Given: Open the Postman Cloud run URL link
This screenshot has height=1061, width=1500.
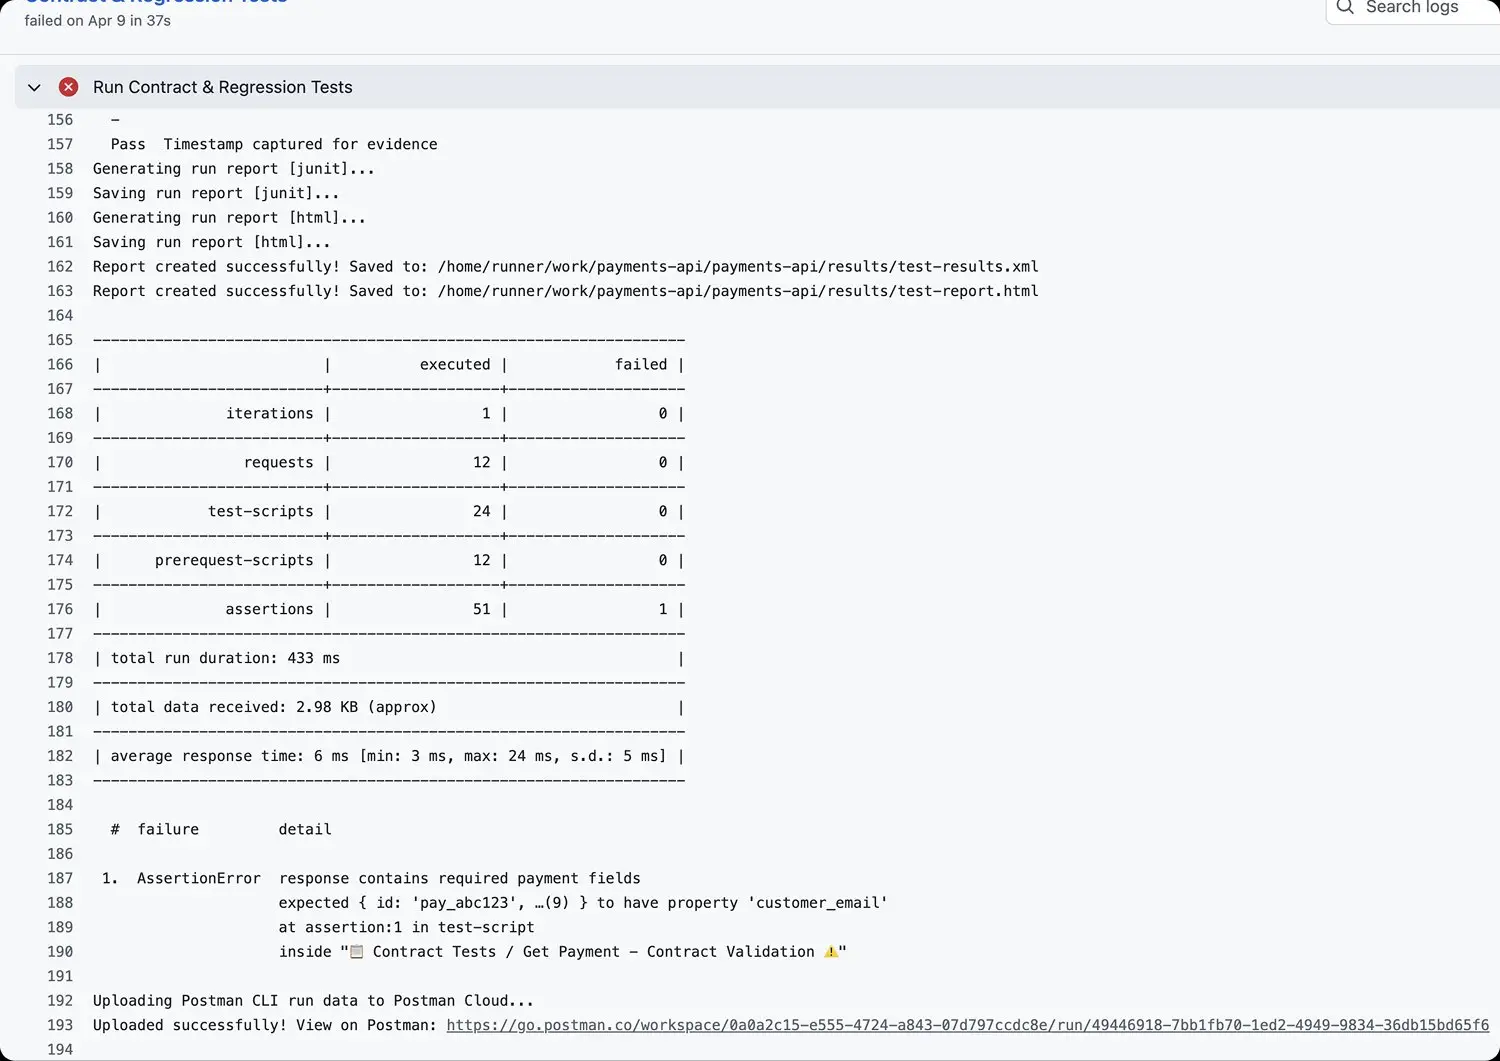Looking at the screenshot, I should pyautogui.click(x=967, y=1025).
